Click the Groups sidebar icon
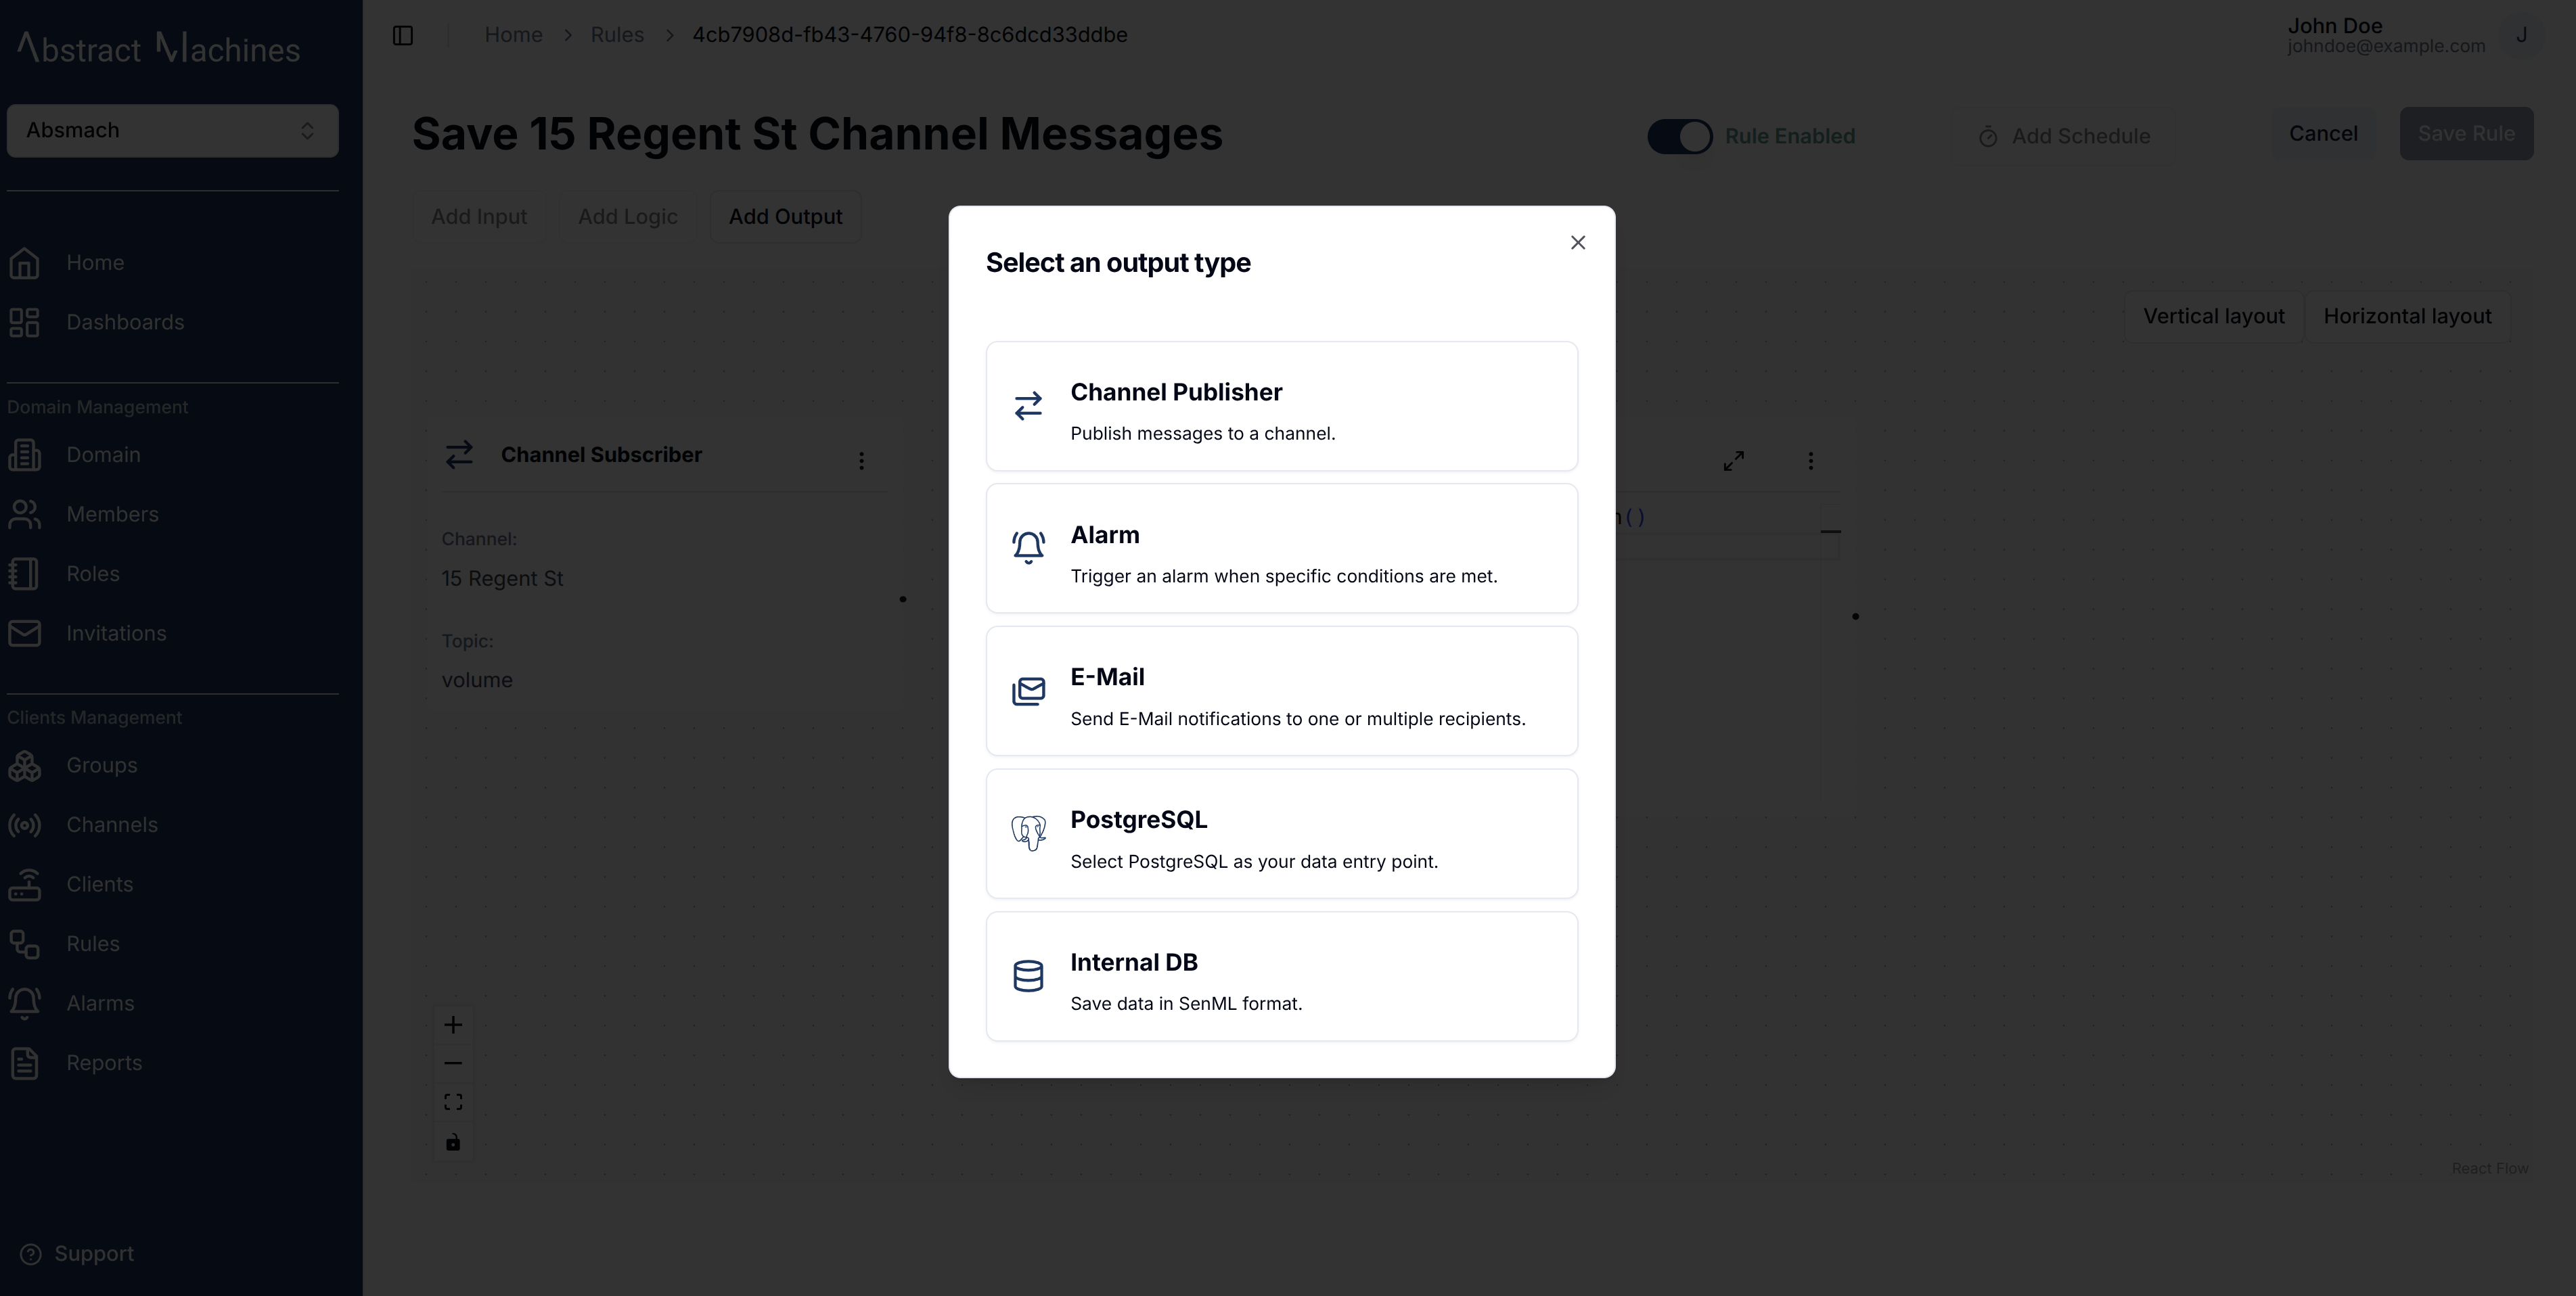This screenshot has width=2576, height=1296. tap(24, 766)
